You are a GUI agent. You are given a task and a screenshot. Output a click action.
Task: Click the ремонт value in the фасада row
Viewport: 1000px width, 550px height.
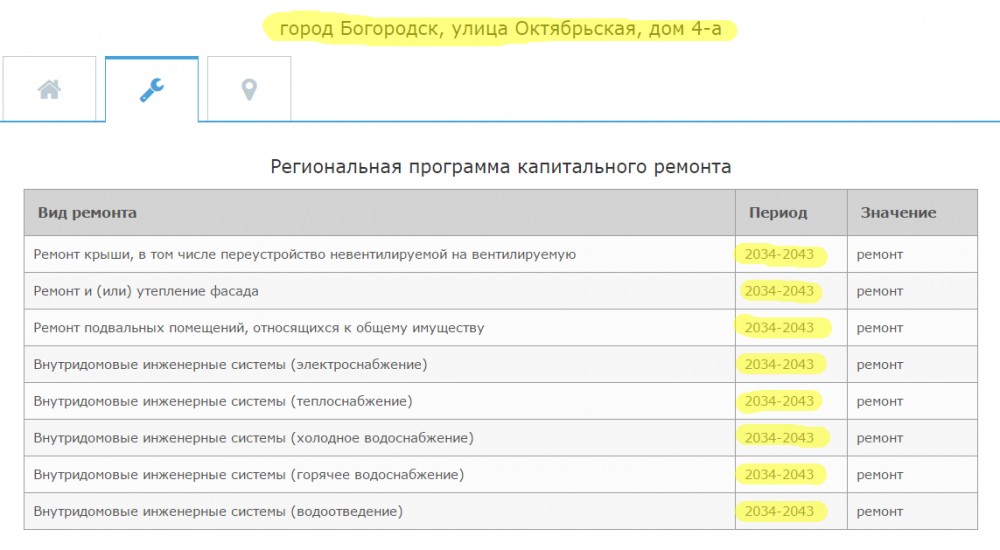pyautogui.click(x=879, y=291)
